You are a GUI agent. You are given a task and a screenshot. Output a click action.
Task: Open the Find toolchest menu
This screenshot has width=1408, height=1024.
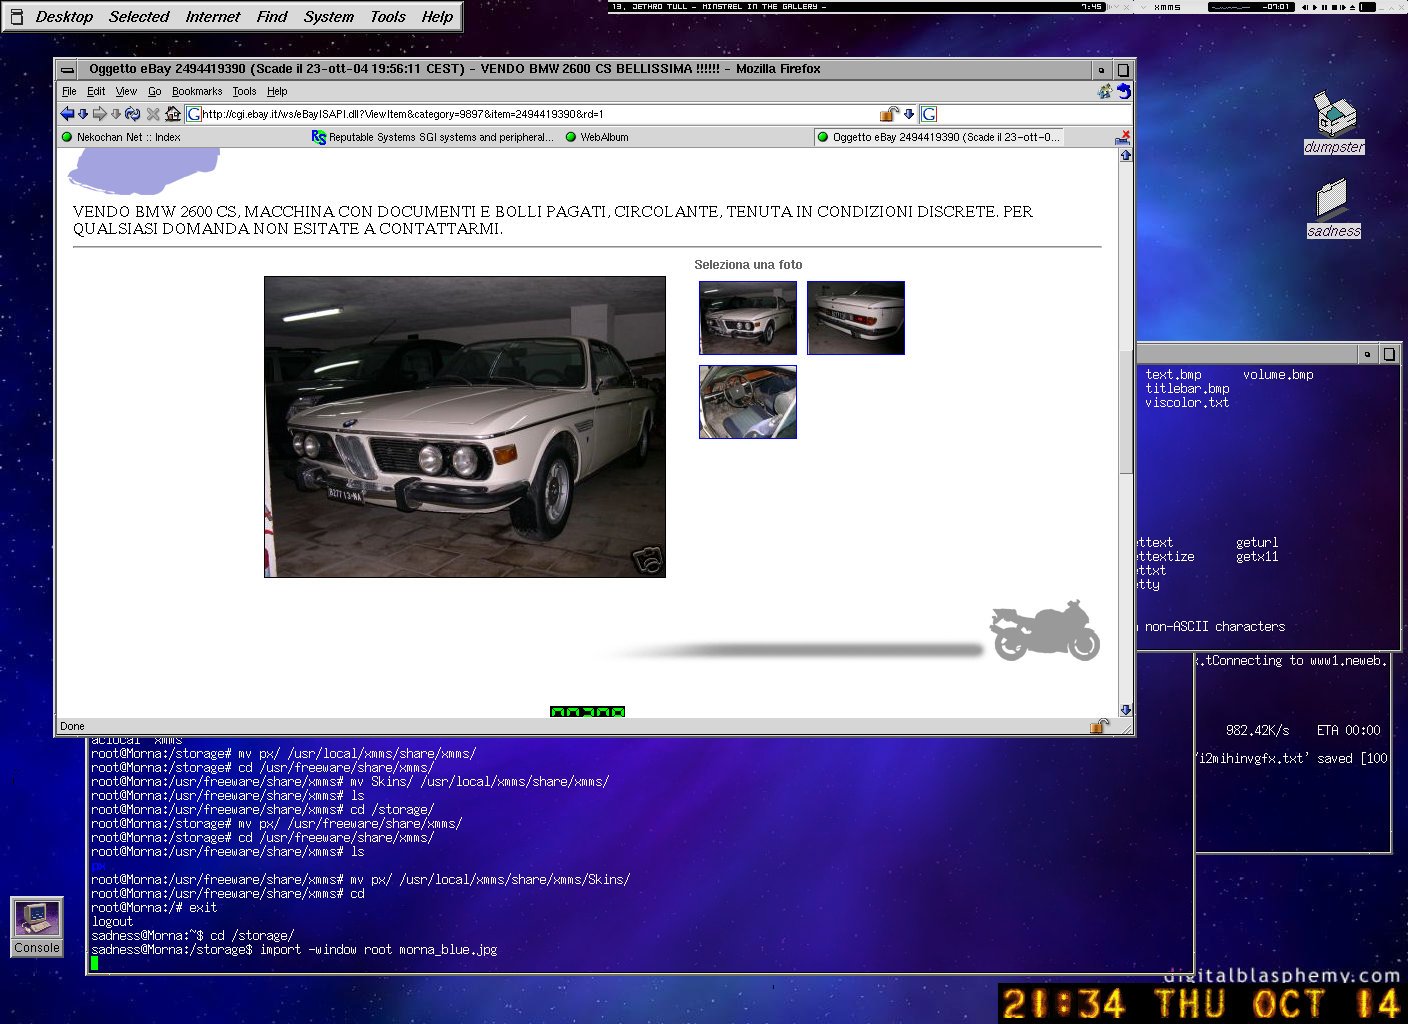coord(272,17)
